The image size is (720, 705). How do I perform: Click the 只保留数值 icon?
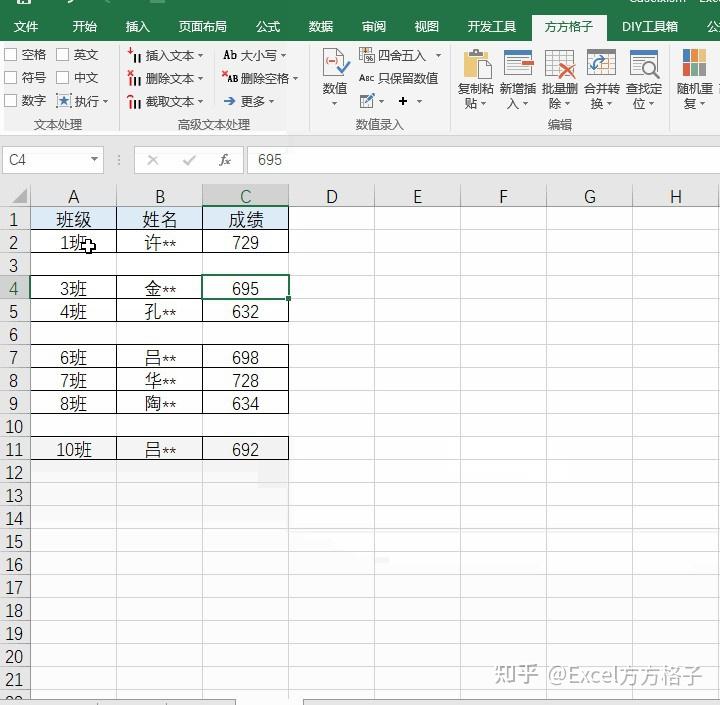pyautogui.click(x=366, y=78)
